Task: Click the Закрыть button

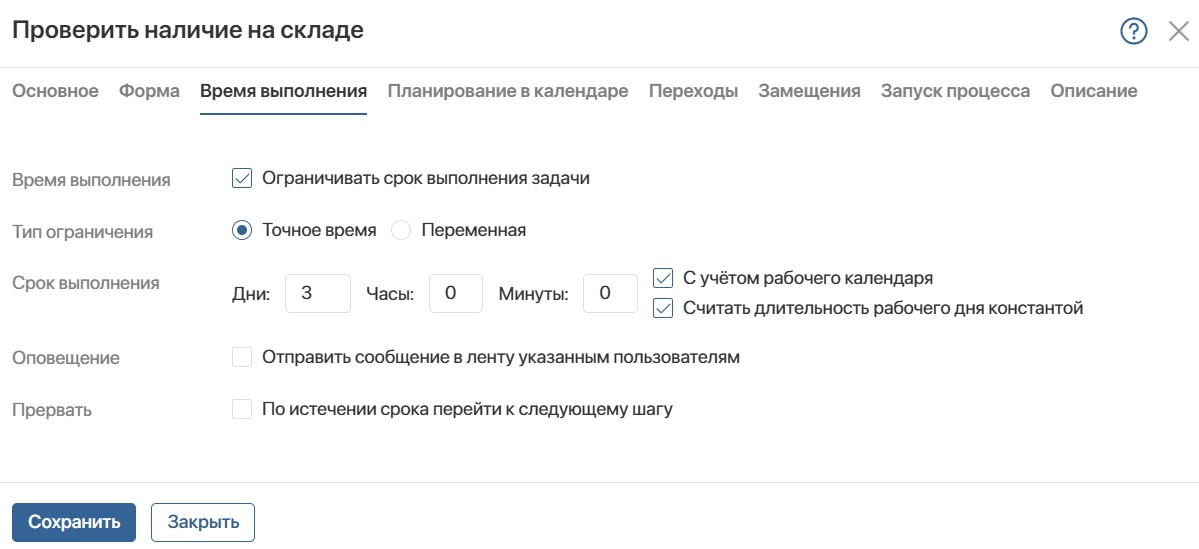Action: (203, 522)
